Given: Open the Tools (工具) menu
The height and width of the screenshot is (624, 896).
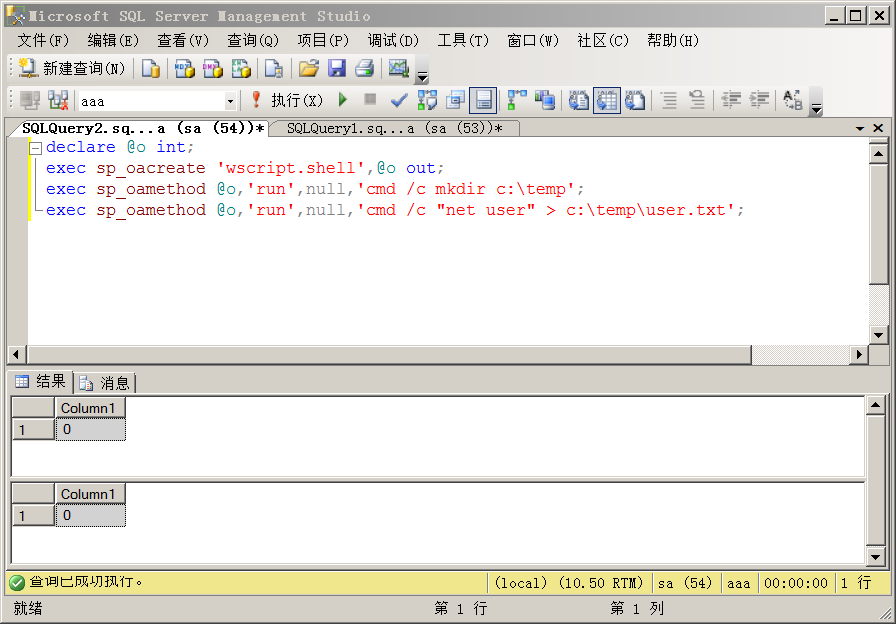Looking at the screenshot, I should pyautogui.click(x=463, y=41).
